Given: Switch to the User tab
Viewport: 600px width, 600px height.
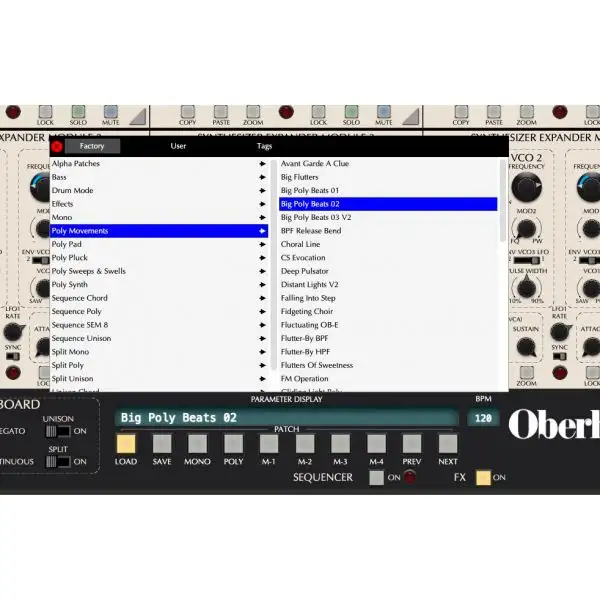Looking at the screenshot, I should (178, 146).
